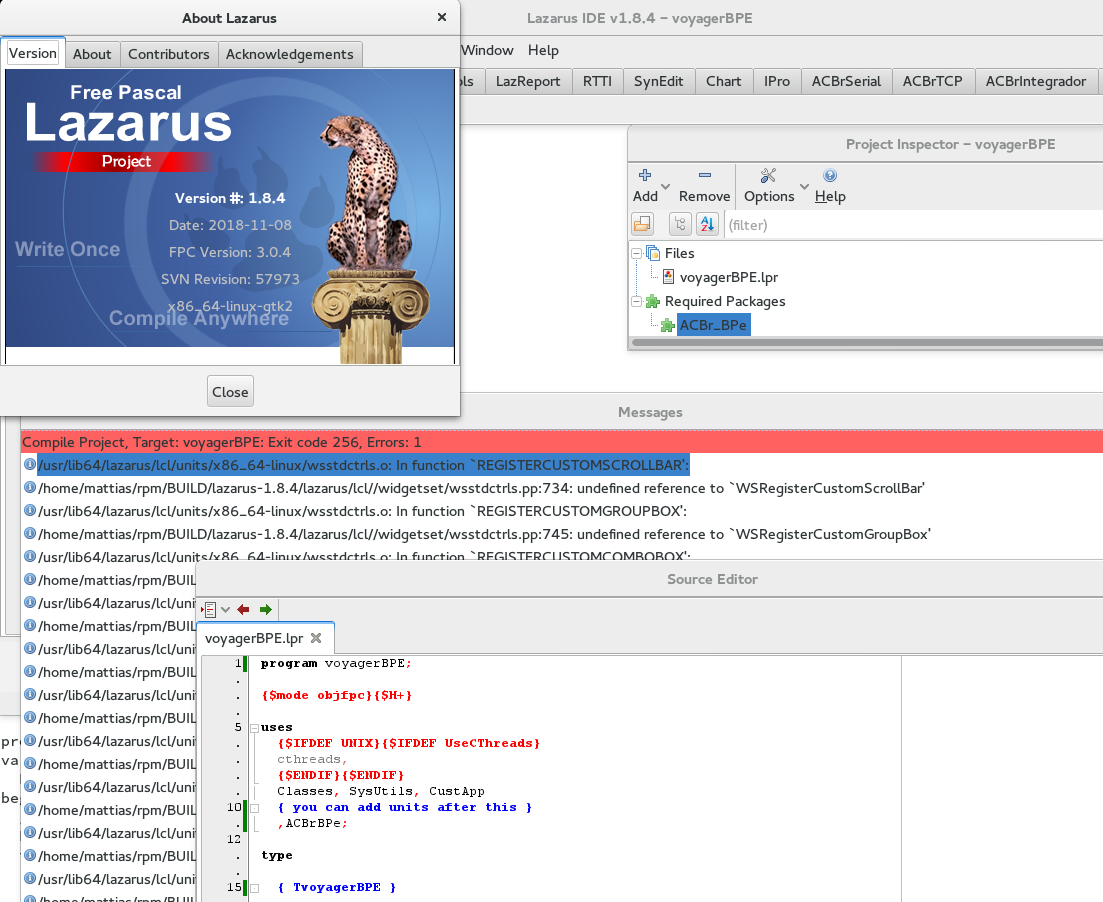Click the Source Editor jump history list icon
This screenshot has height=902, width=1103.
tap(209, 609)
